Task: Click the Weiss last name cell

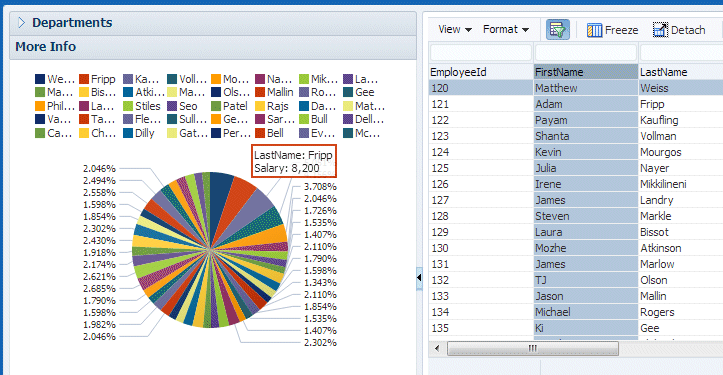Action: (681, 88)
